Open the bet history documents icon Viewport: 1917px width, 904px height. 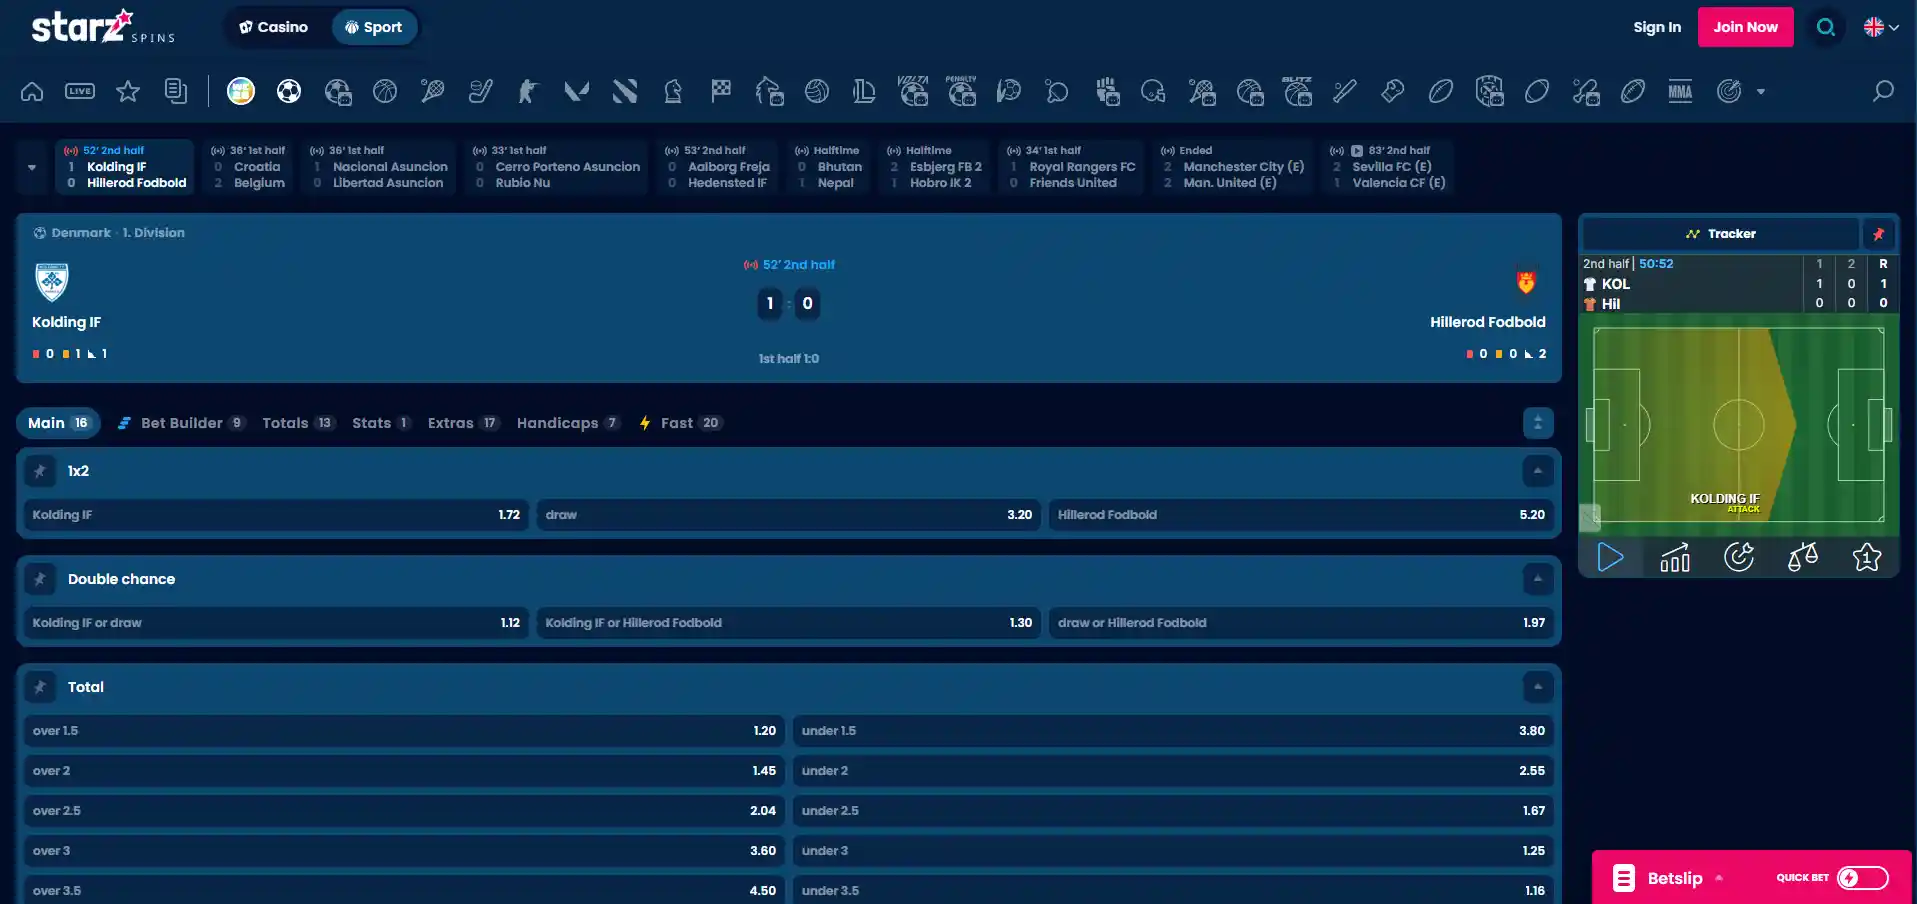pyautogui.click(x=176, y=92)
